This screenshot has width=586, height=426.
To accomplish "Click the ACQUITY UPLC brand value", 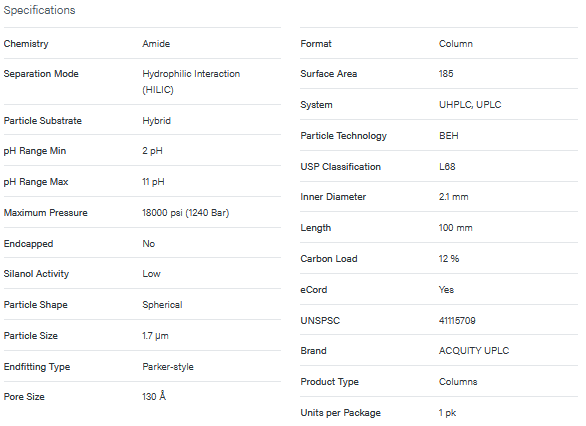I will 474,351.
